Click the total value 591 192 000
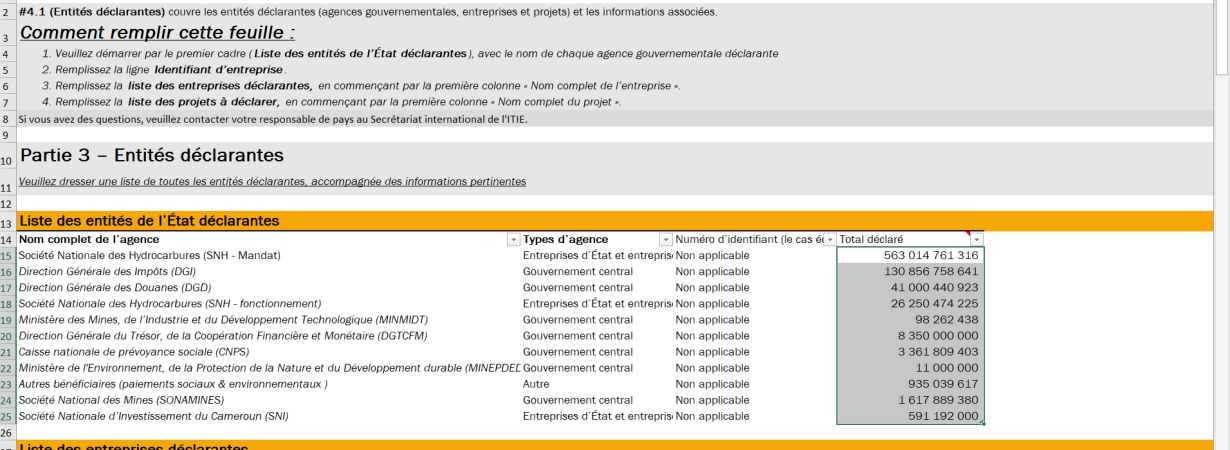Image resolution: width=1230 pixels, height=450 pixels. (x=910, y=416)
